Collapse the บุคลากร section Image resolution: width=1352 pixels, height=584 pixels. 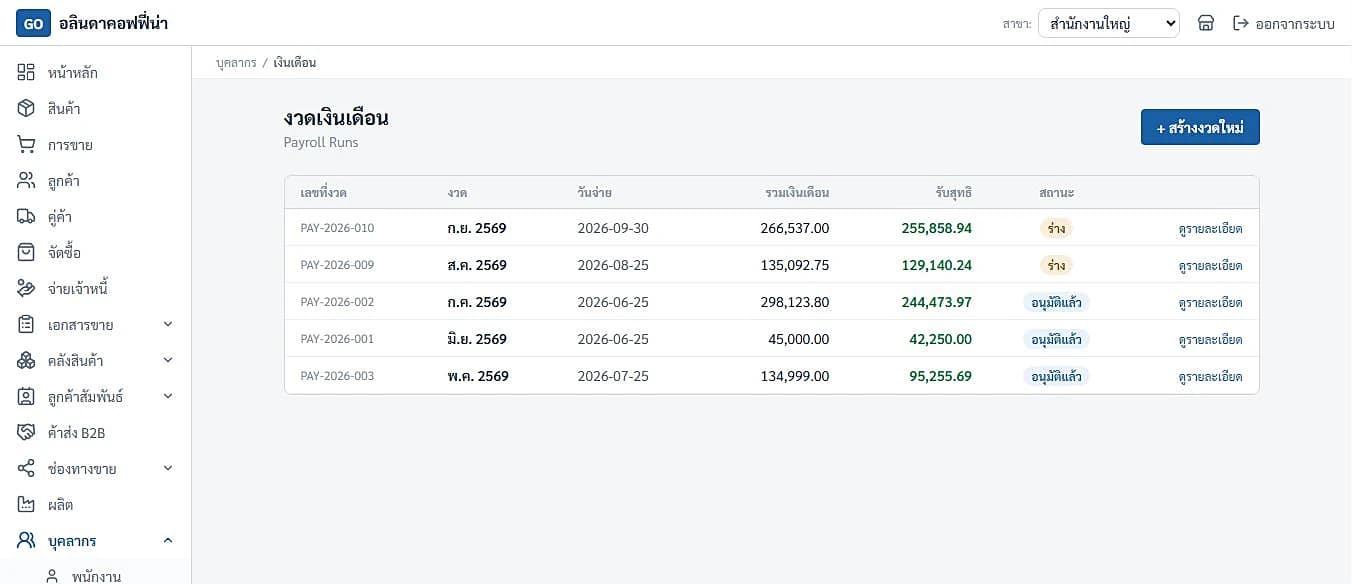point(168,541)
